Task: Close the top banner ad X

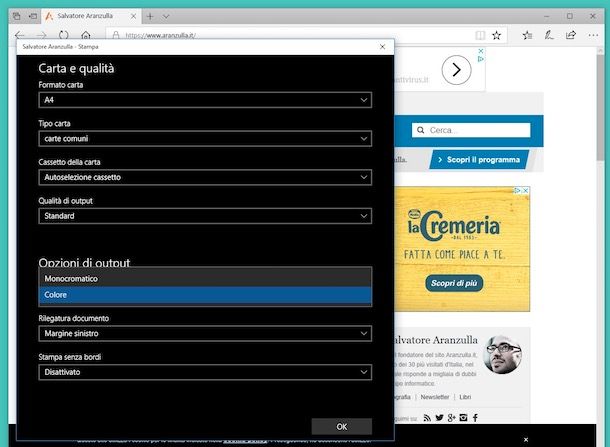Action: click(481, 51)
